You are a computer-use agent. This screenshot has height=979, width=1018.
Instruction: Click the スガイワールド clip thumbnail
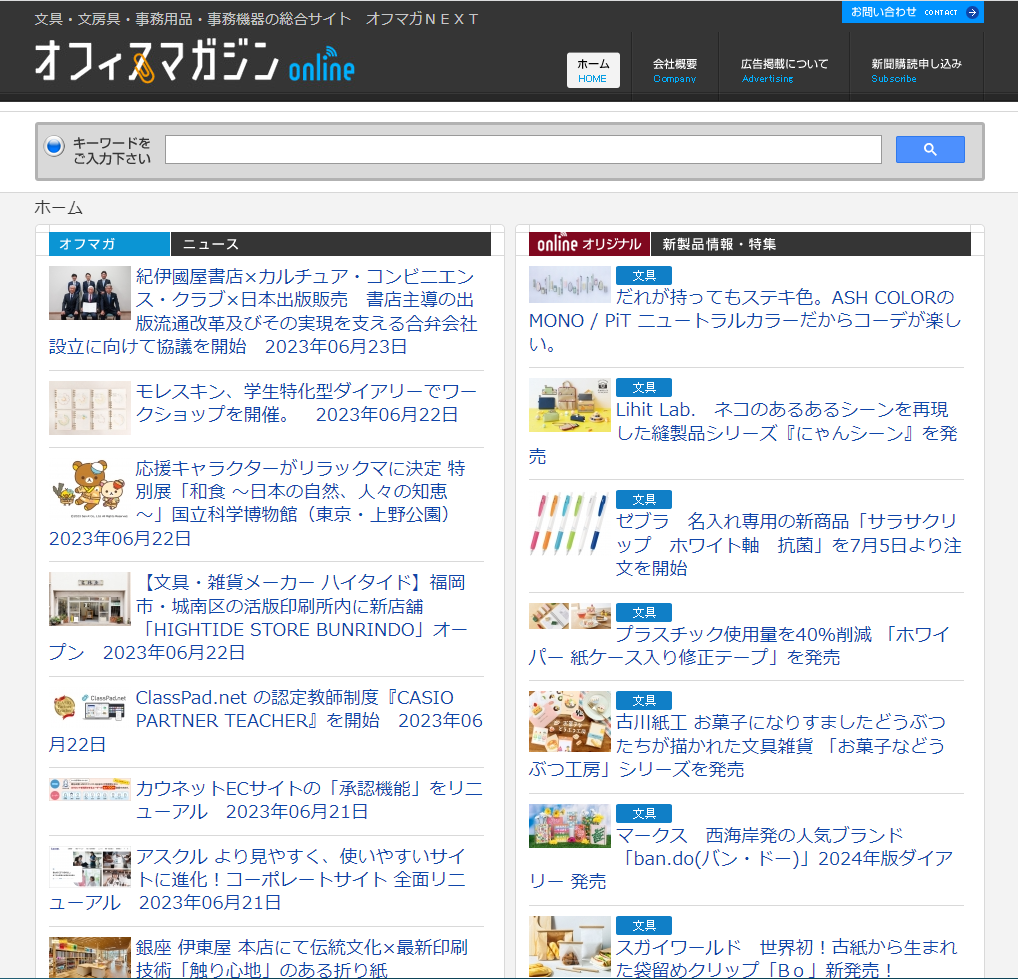[x=569, y=948]
